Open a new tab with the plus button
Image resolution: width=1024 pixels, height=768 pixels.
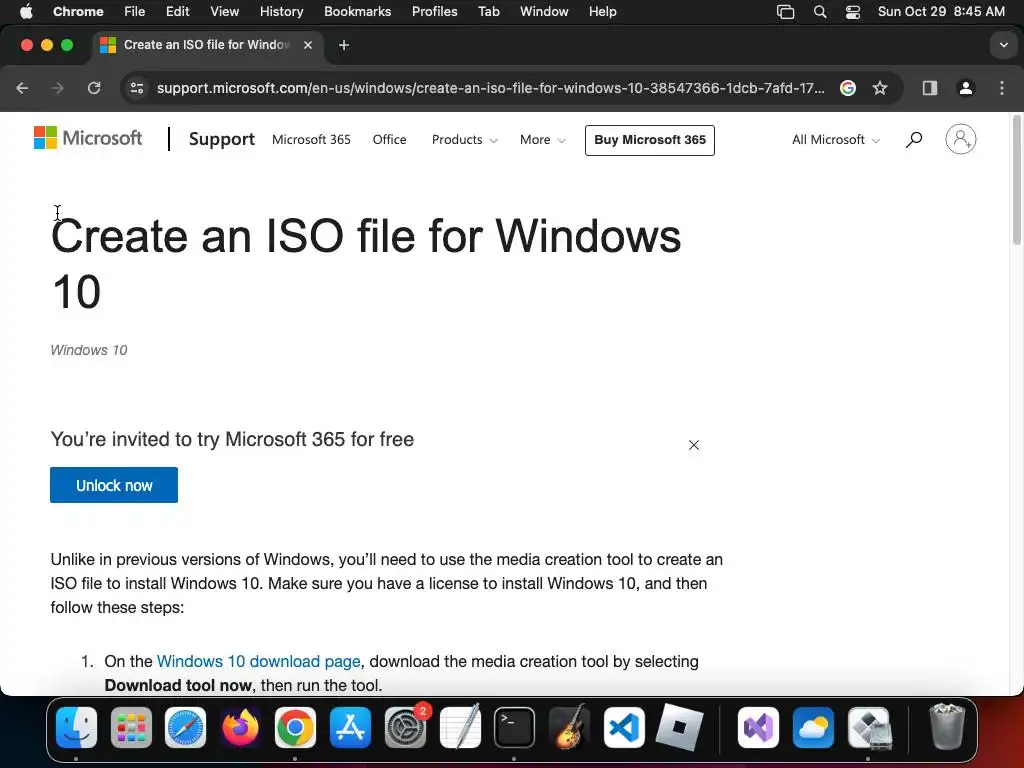coord(344,45)
